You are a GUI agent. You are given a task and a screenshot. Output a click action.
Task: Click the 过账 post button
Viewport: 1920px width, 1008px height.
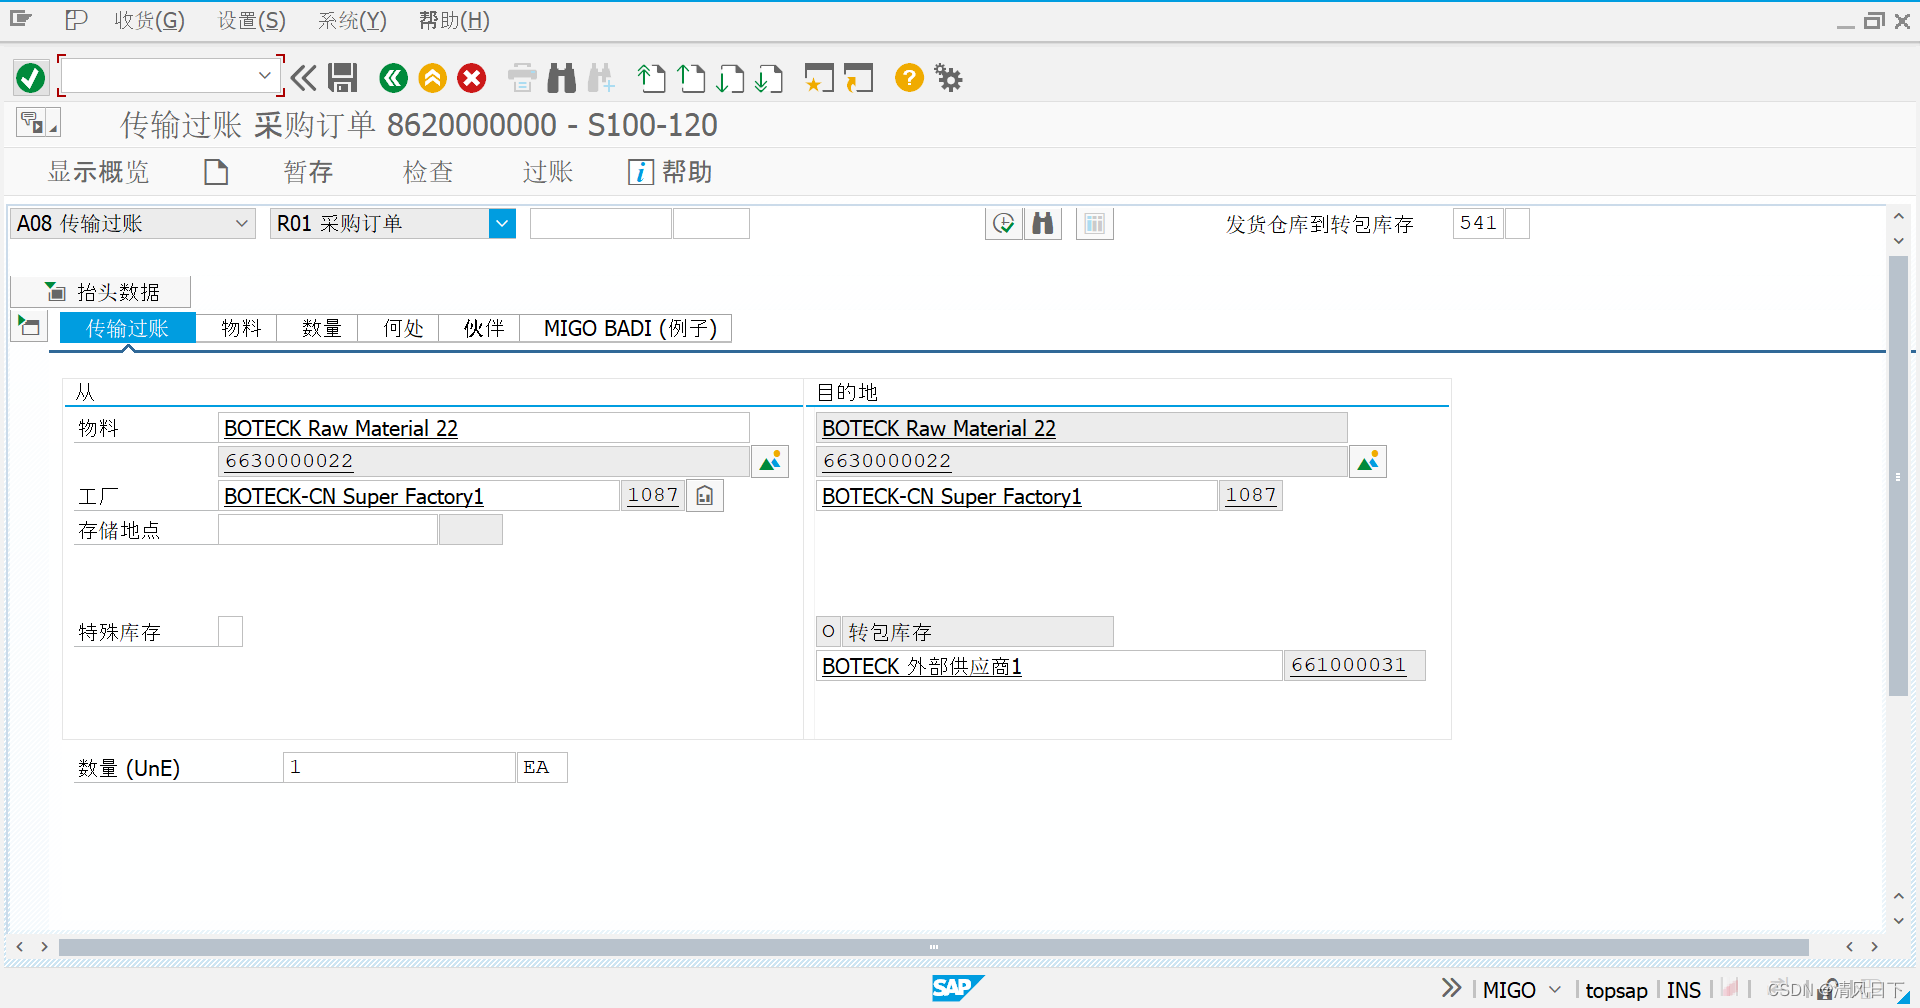coord(548,172)
